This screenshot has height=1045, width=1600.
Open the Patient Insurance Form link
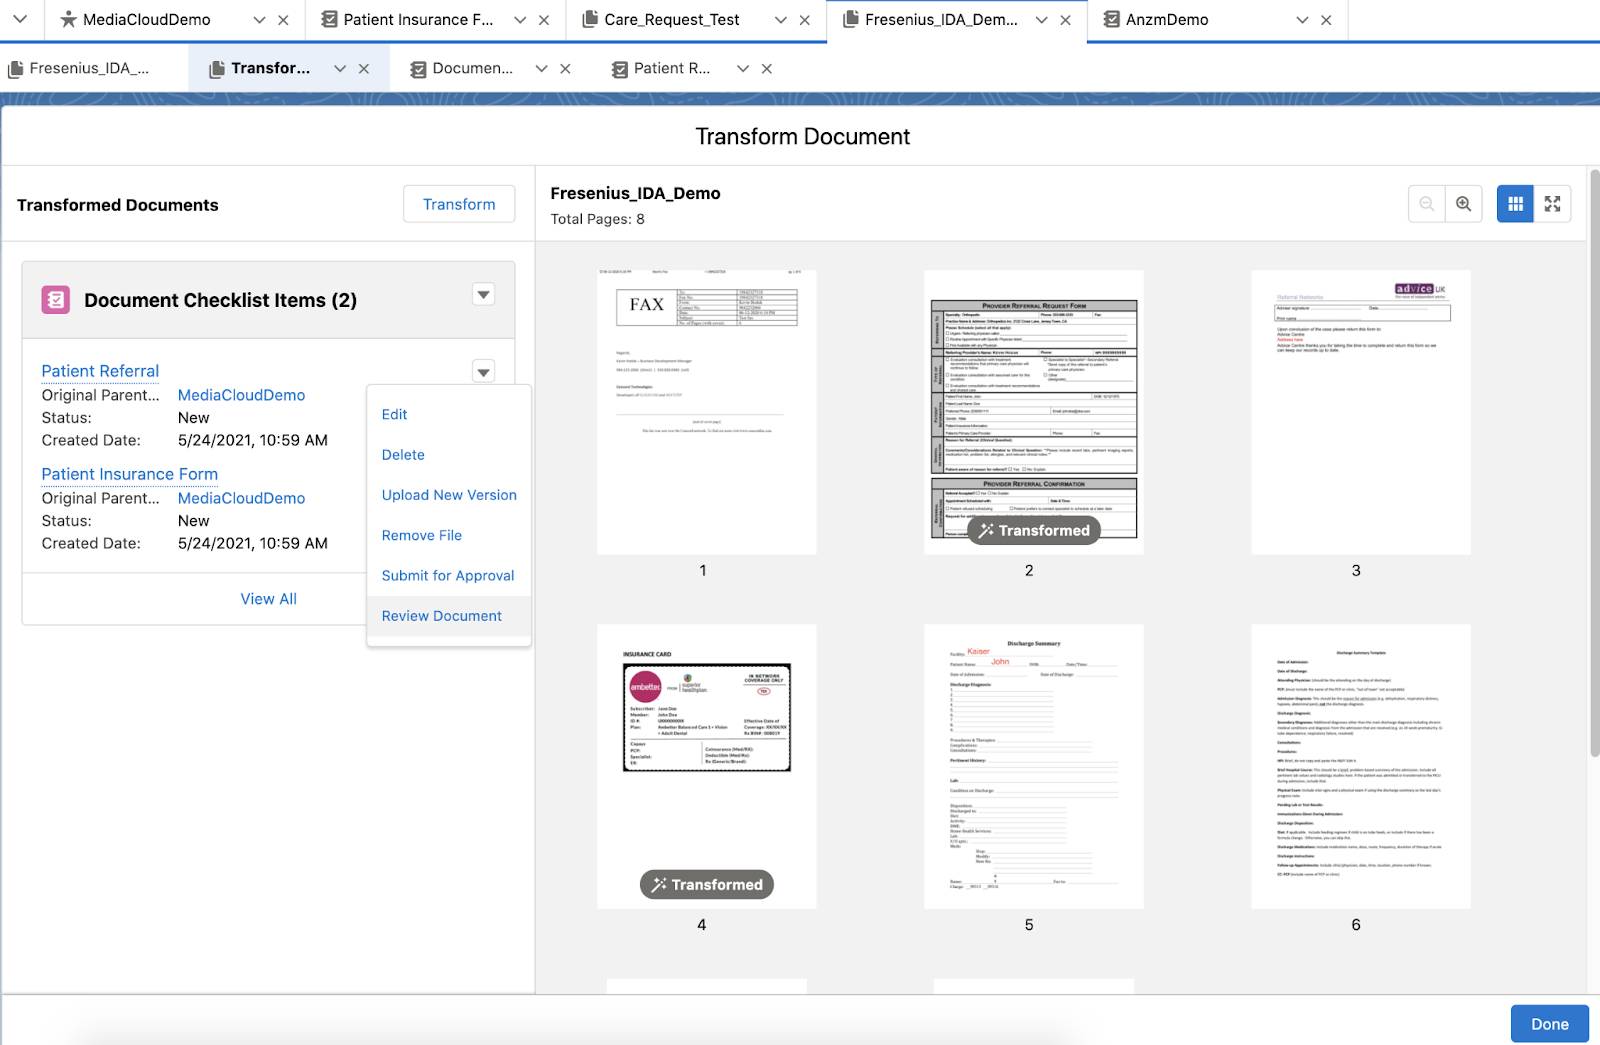tap(130, 474)
